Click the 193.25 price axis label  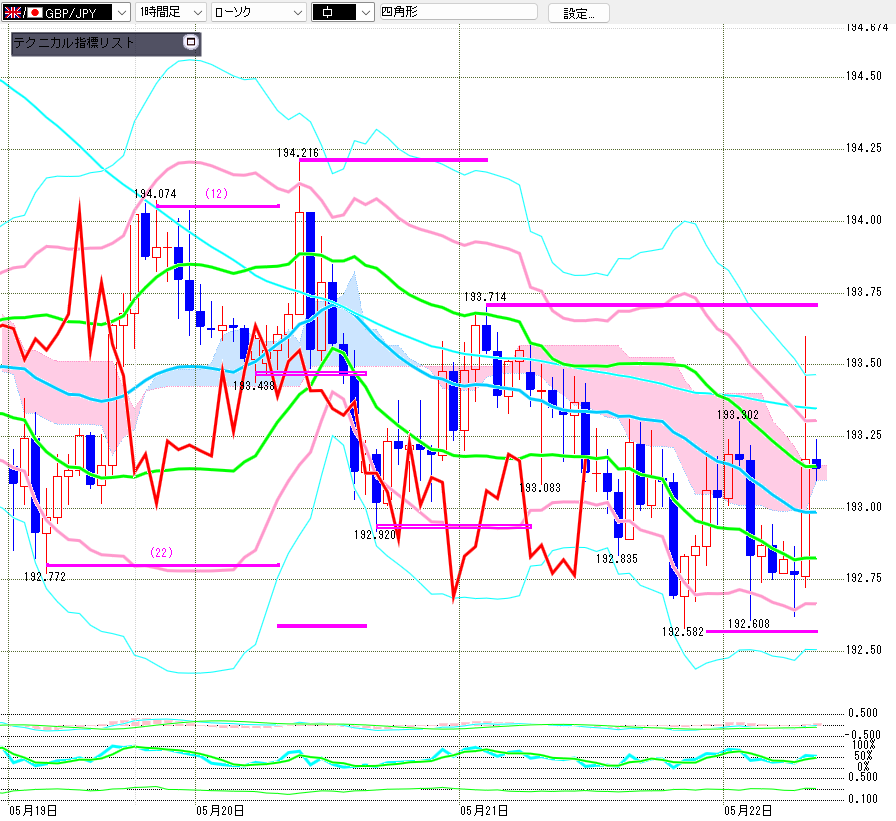coord(864,435)
